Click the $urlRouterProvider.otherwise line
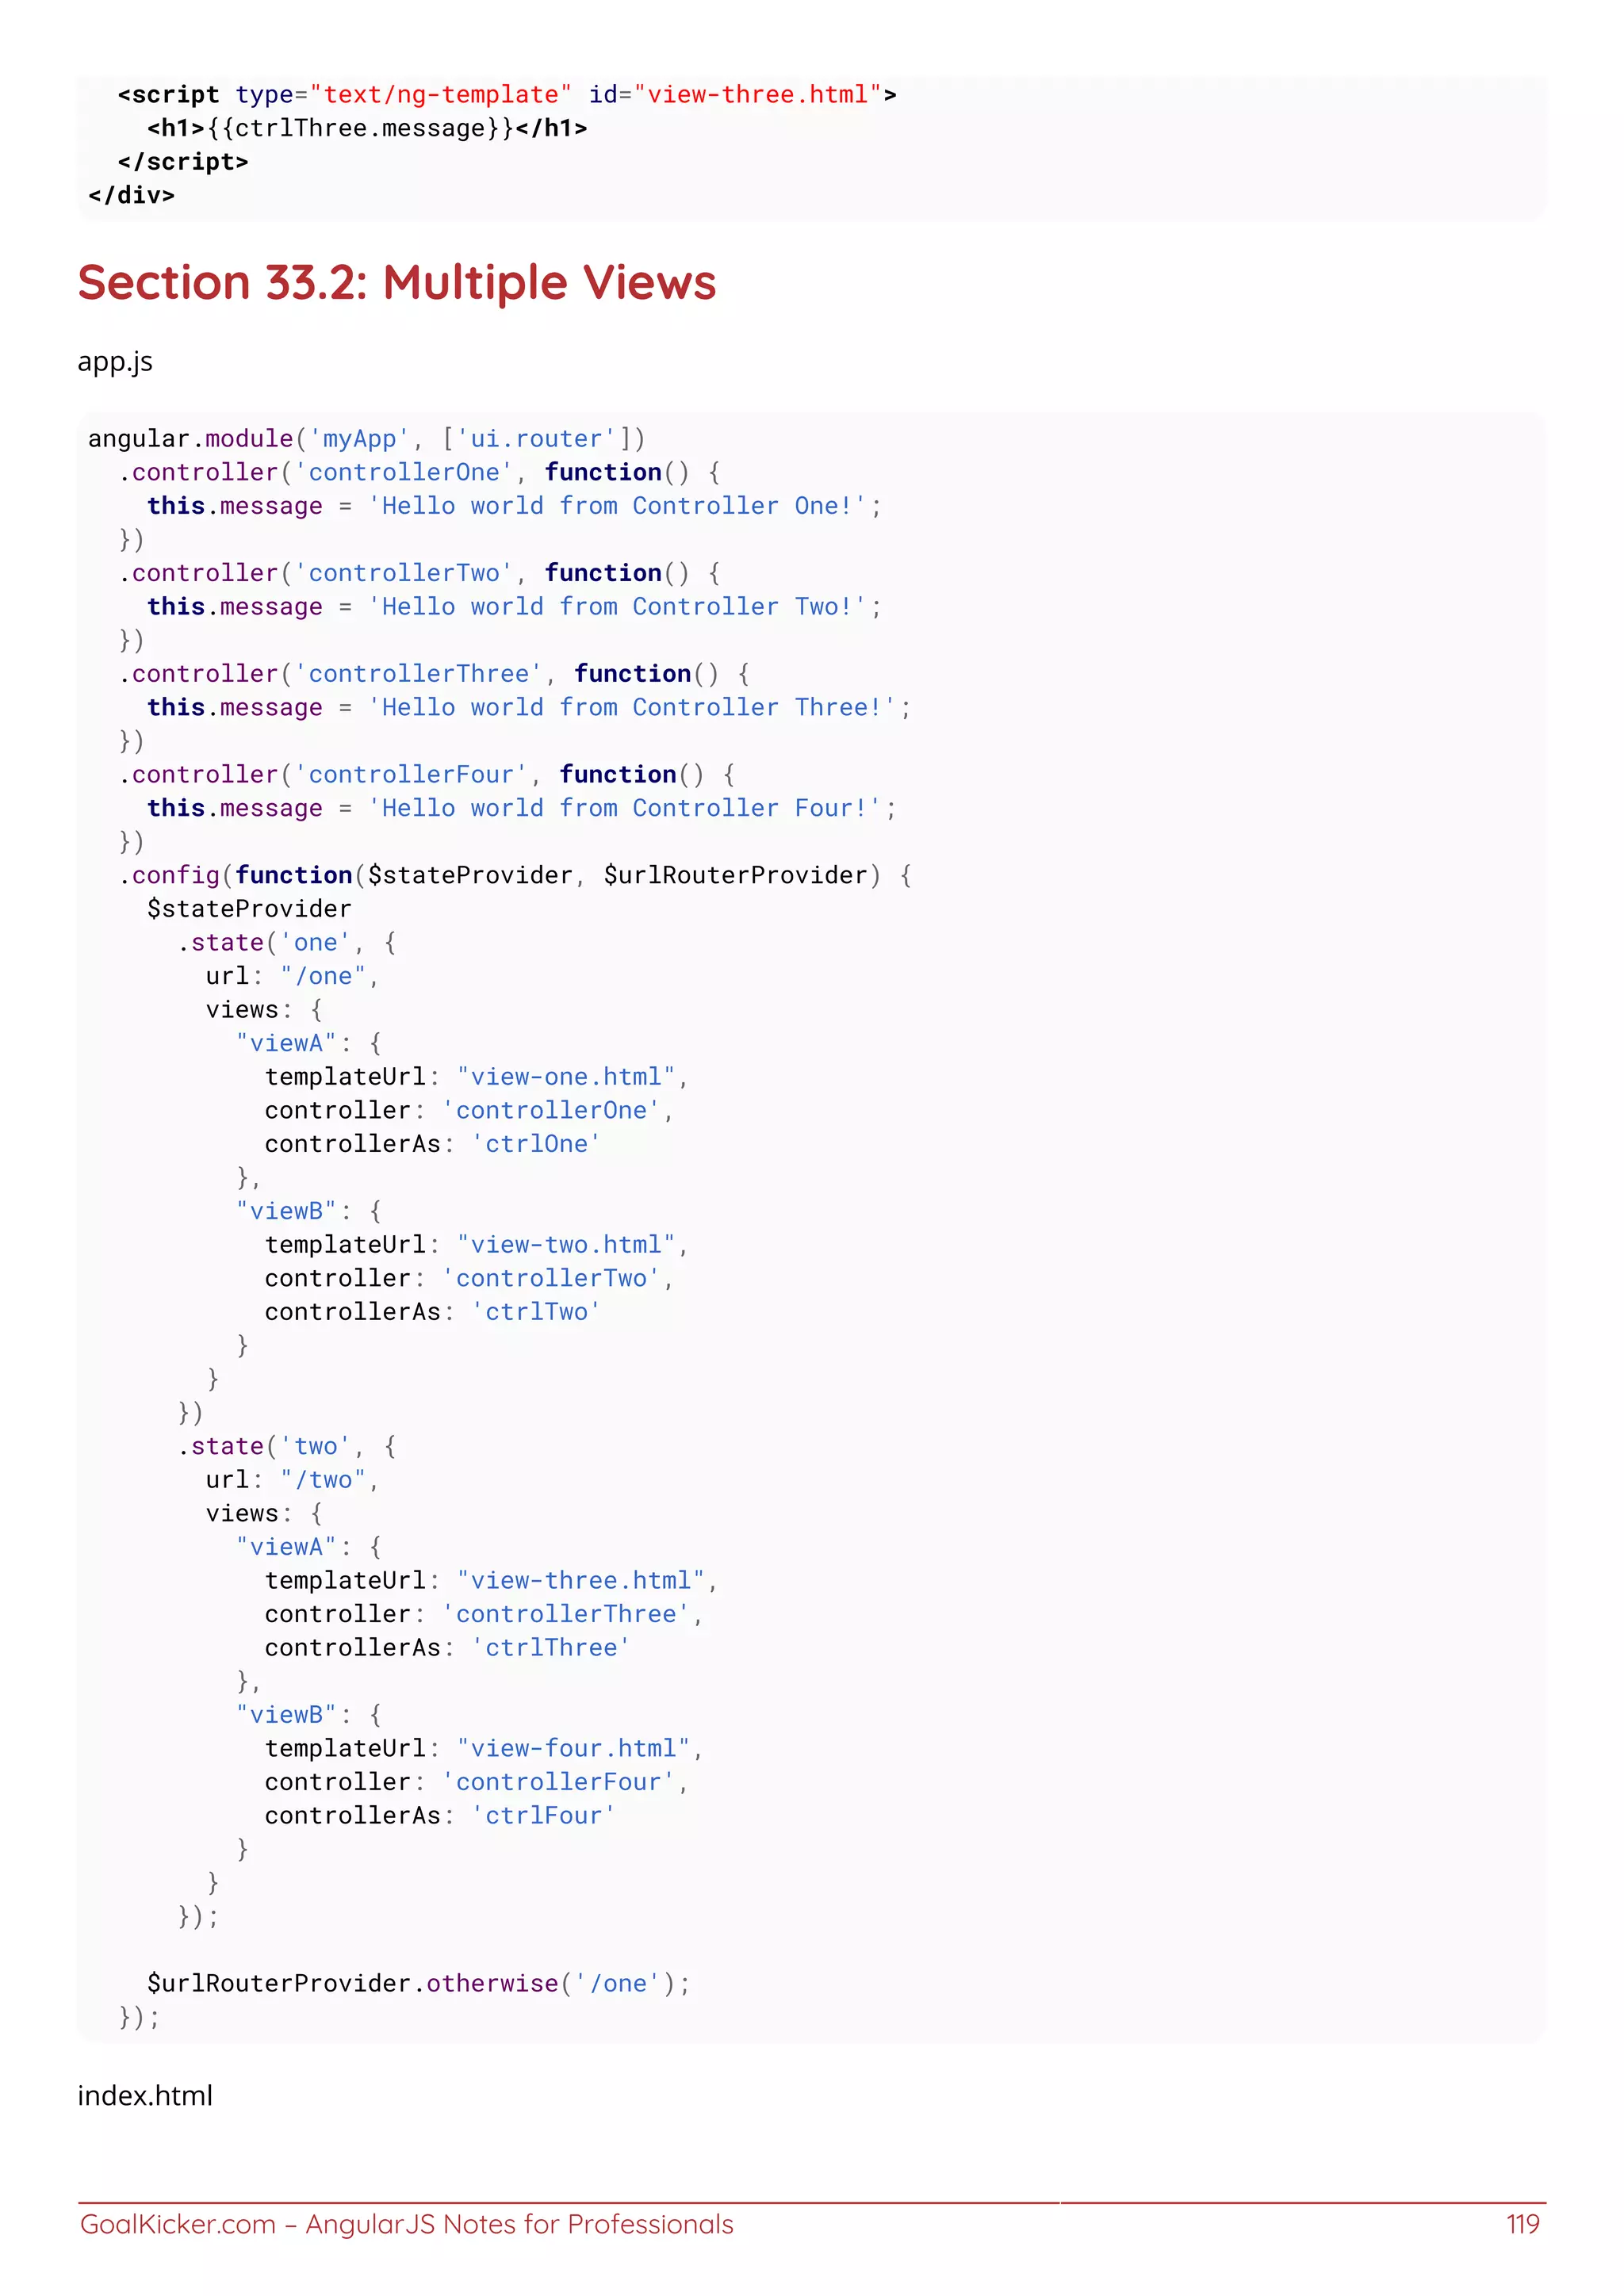The width and height of the screenshot is (1624, 2296). tap(418, 1983)
